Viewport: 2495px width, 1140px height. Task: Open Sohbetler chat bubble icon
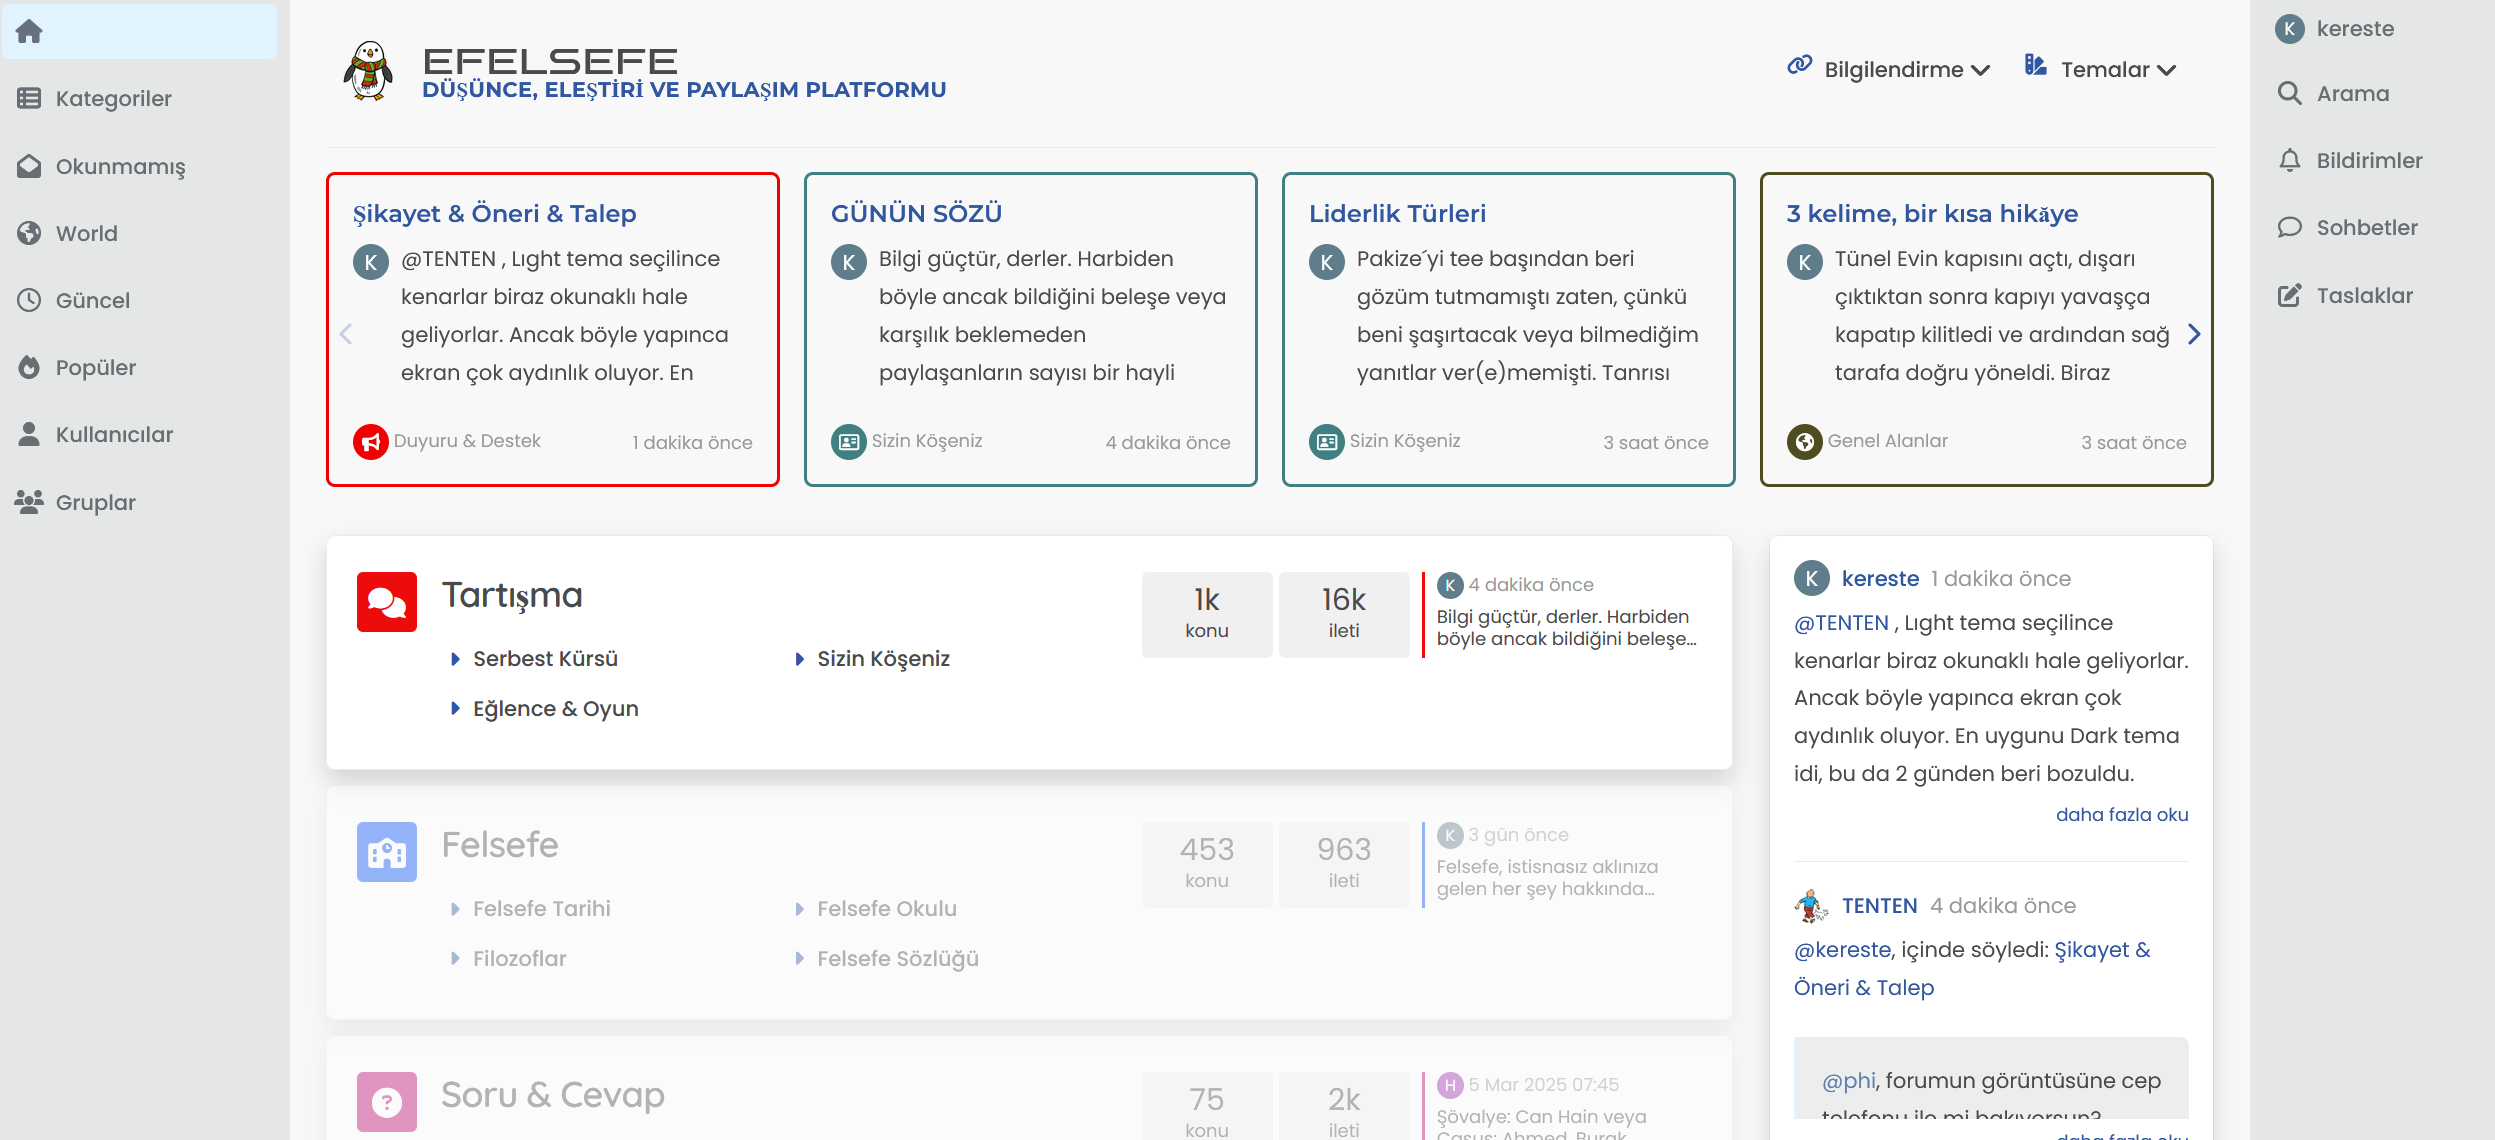[x=2289, y=227]
